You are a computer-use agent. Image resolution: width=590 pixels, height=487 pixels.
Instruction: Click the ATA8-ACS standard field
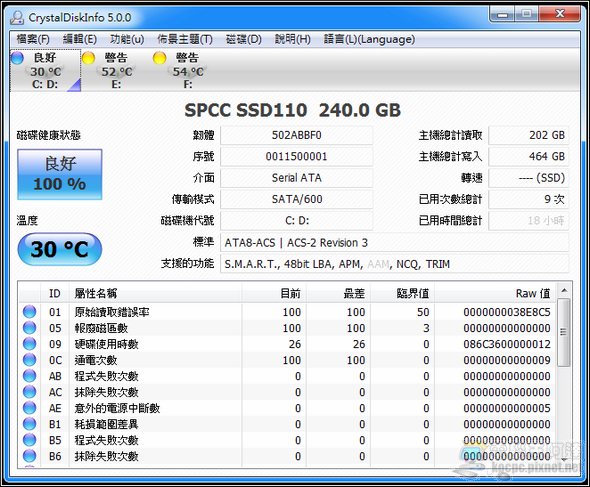[x=395, y=243]
